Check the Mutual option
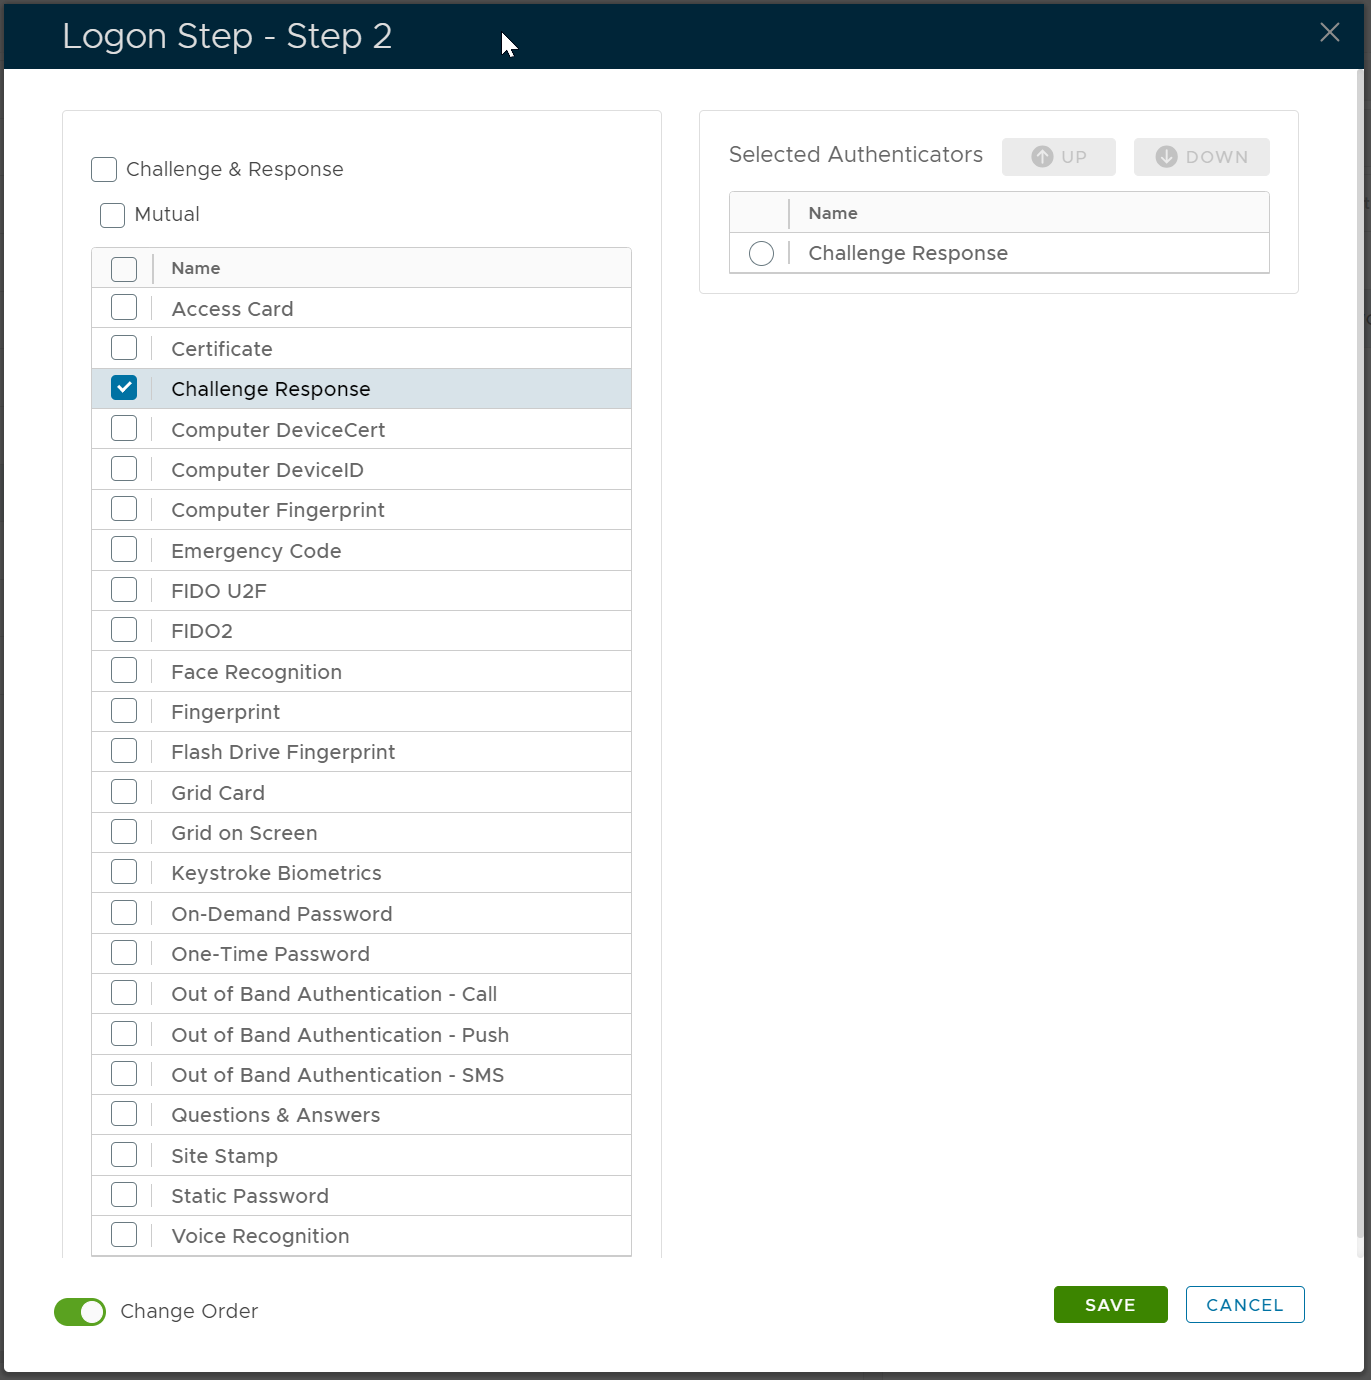This screenshot has height=1380, width=1371. [113, 215]
